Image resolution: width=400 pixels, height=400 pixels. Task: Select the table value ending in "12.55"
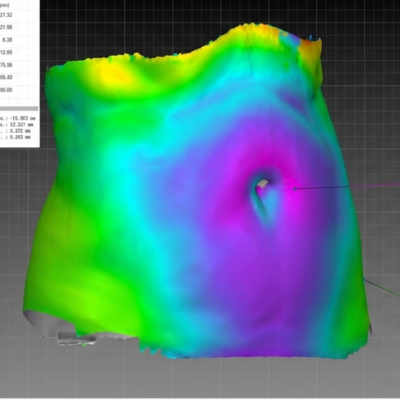coord(7,52)
